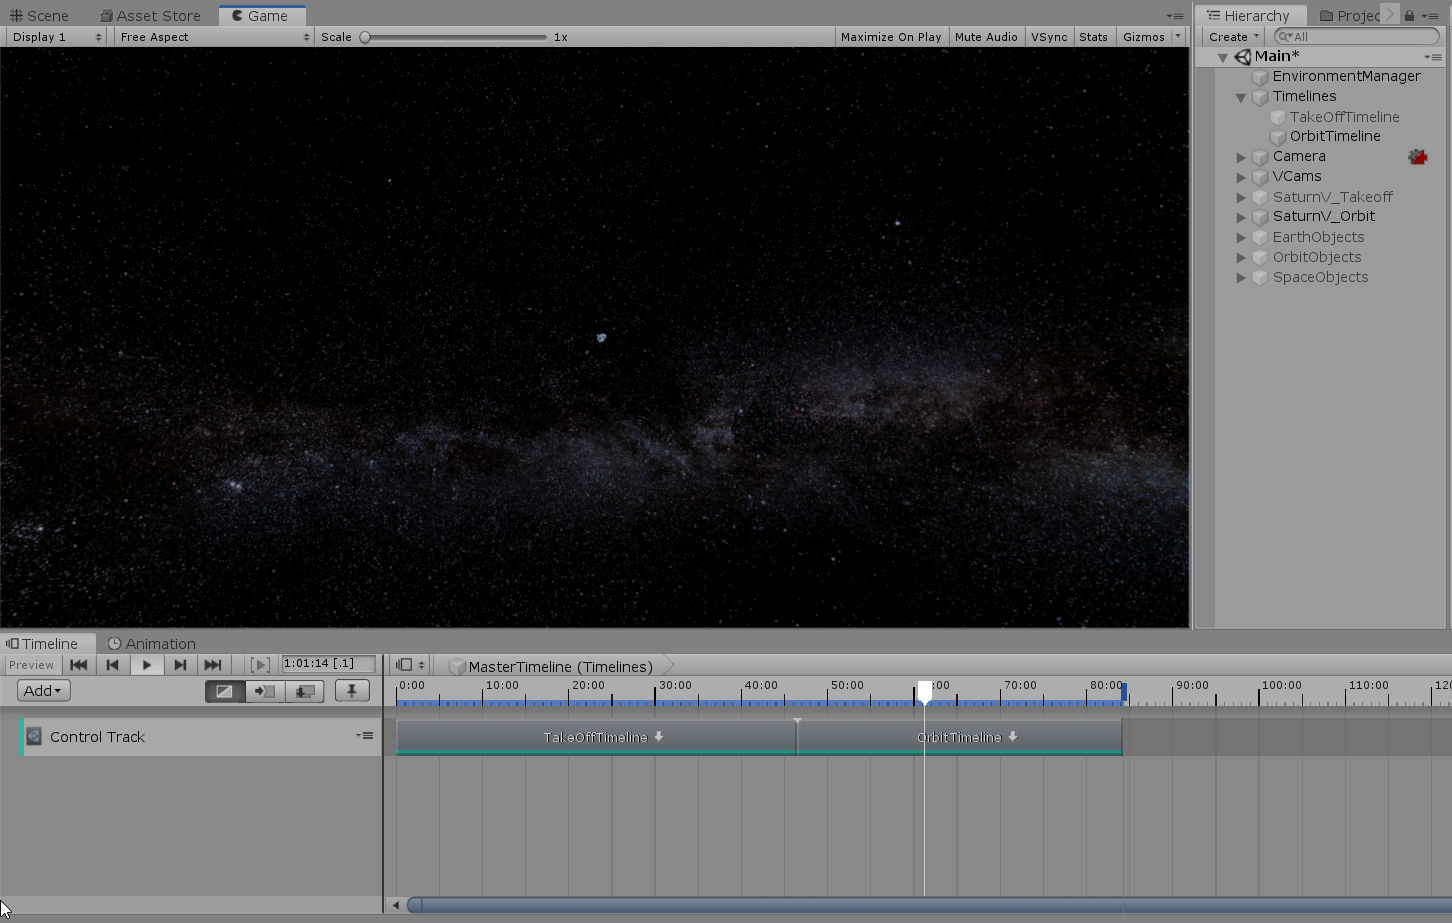This screenshot has width=1452, height=923.
Task: Enable Maximize On Play
Action: 890,37
